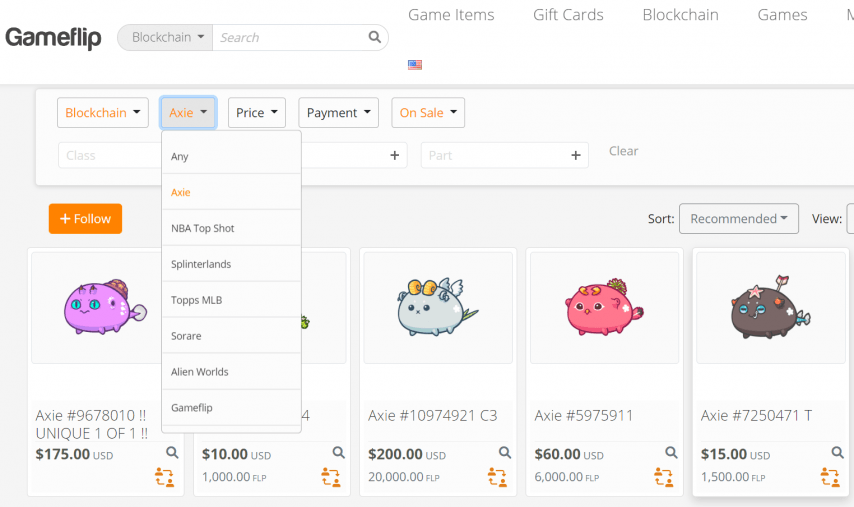This screenshot has height=507, width=854.
Task: Select NBA Top Shot option
Action: coord(231,228)
